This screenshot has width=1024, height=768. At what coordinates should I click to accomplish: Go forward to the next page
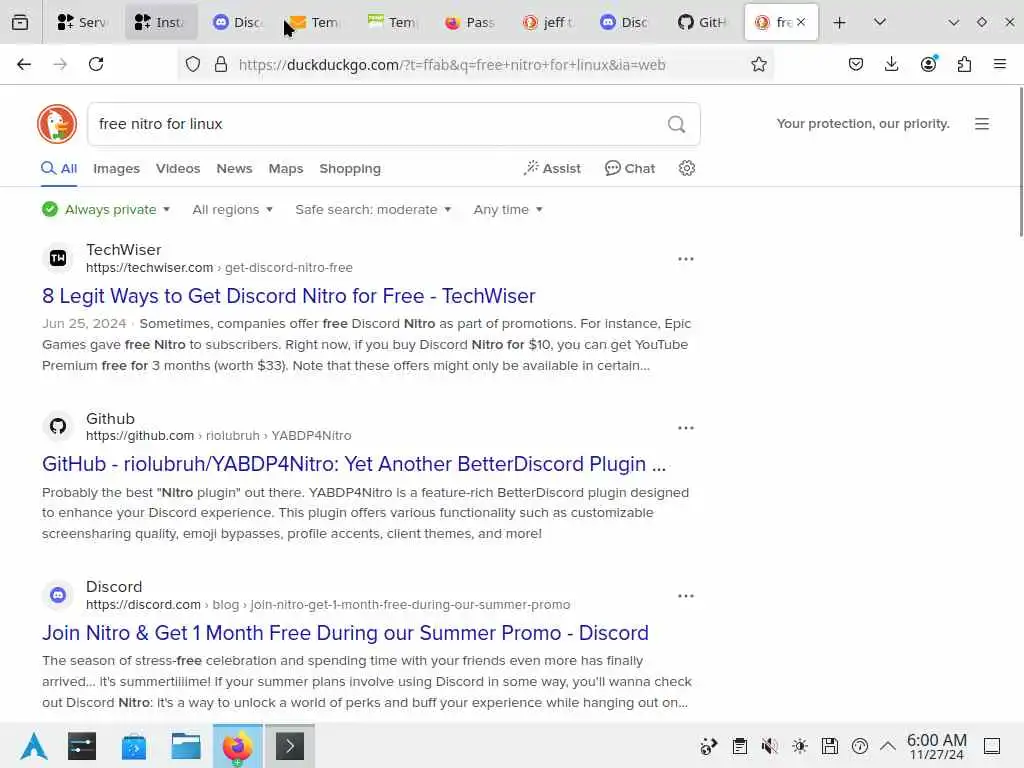(60, 64)
